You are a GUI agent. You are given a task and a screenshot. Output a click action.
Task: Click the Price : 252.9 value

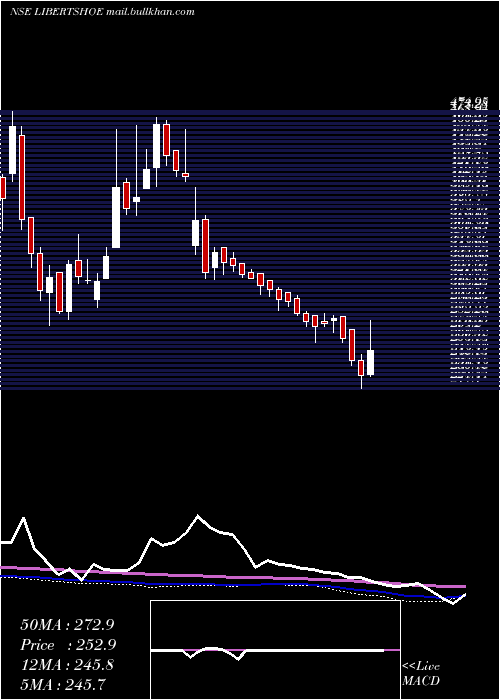tap(68, 645)
